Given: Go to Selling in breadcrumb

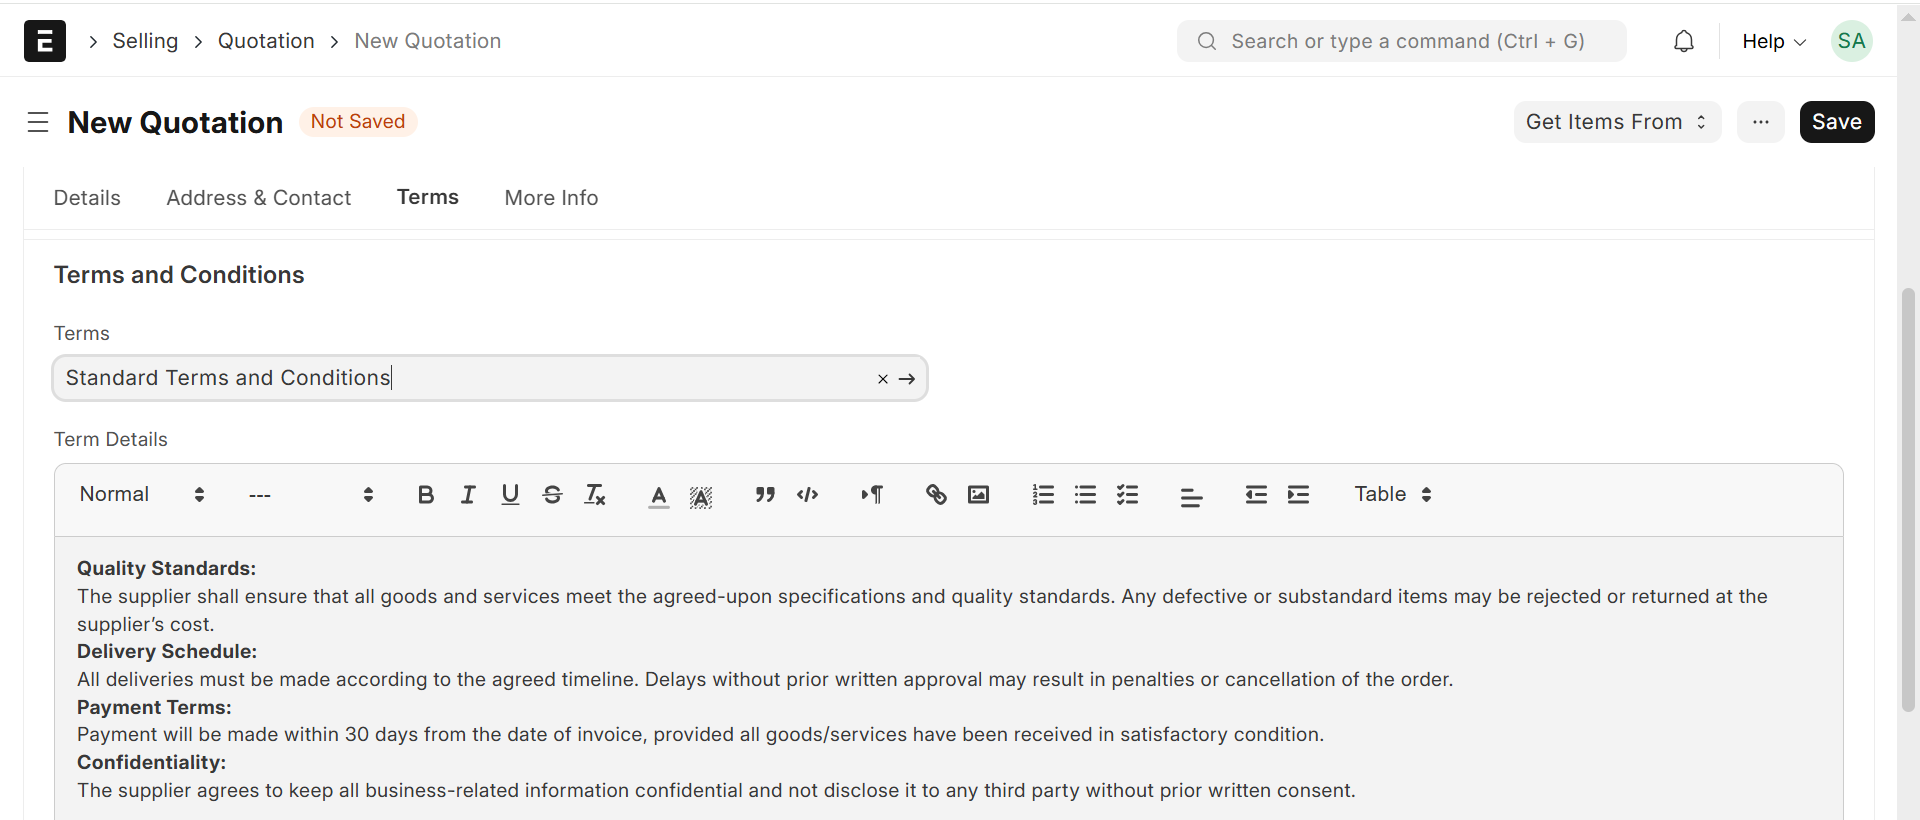Looking at the screenshot, I should (145, 41).
